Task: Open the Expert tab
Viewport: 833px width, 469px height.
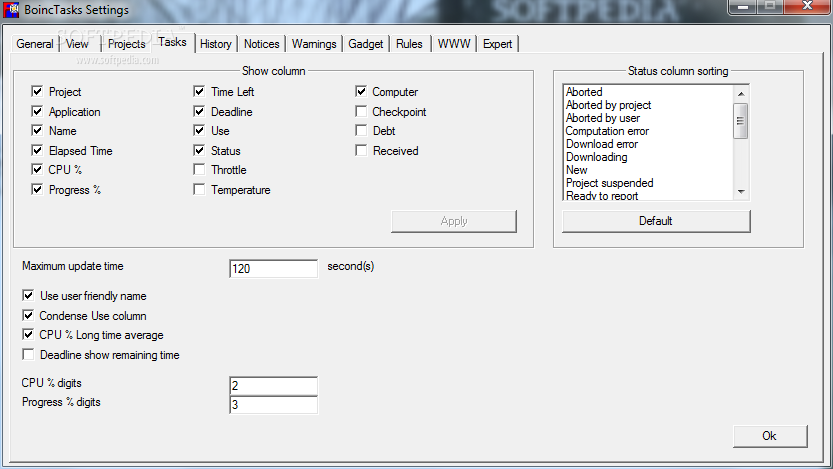Action: pyautogui.click(x=497, y=44)
